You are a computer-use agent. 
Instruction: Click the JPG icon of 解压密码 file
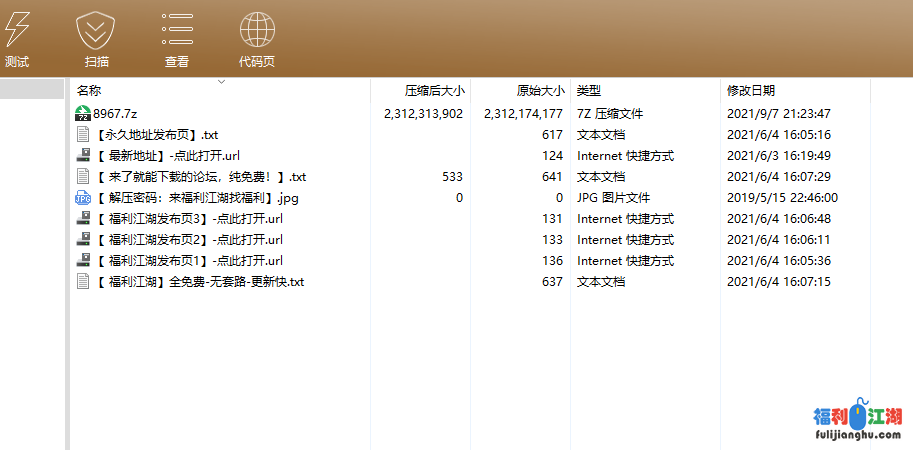click(83, 198)
